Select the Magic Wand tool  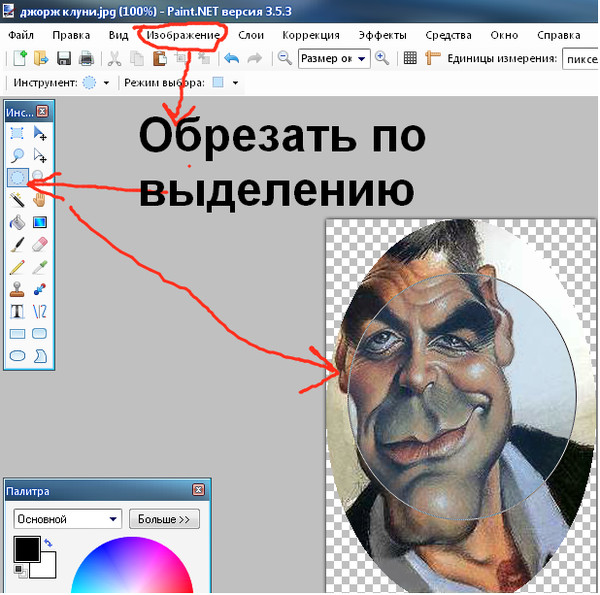17,200
